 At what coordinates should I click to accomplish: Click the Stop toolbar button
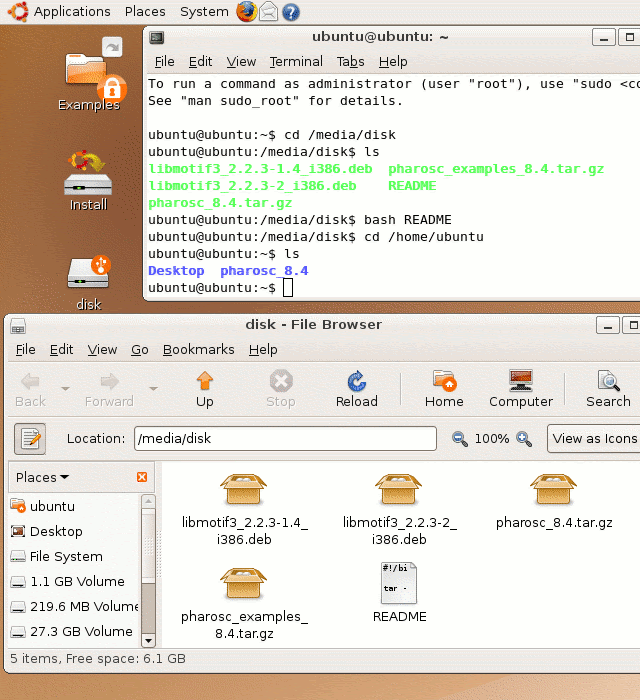point(281,390)
